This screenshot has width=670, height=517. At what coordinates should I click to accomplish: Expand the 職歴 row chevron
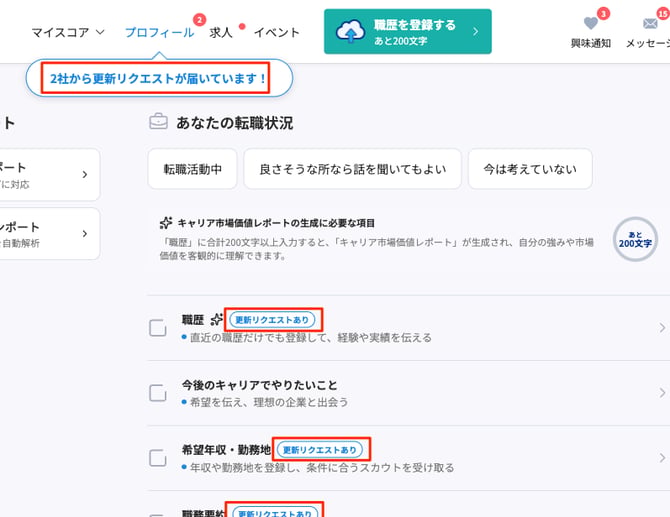(x=662, y=328)
